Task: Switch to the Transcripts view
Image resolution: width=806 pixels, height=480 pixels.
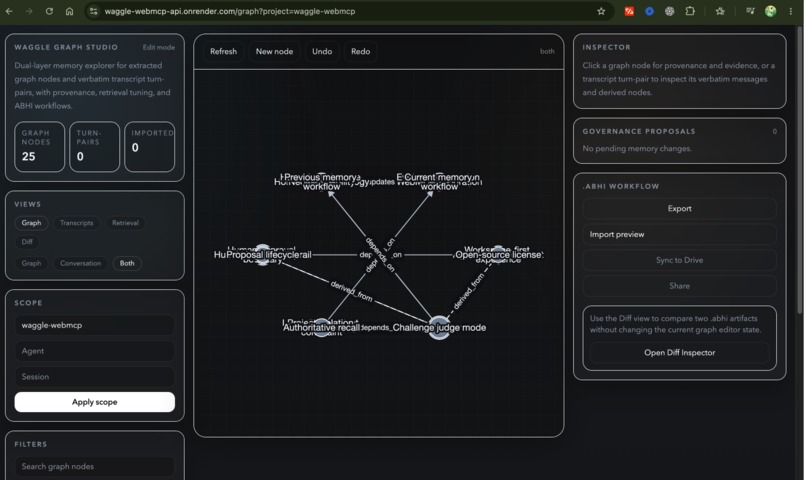Action: 77,223
